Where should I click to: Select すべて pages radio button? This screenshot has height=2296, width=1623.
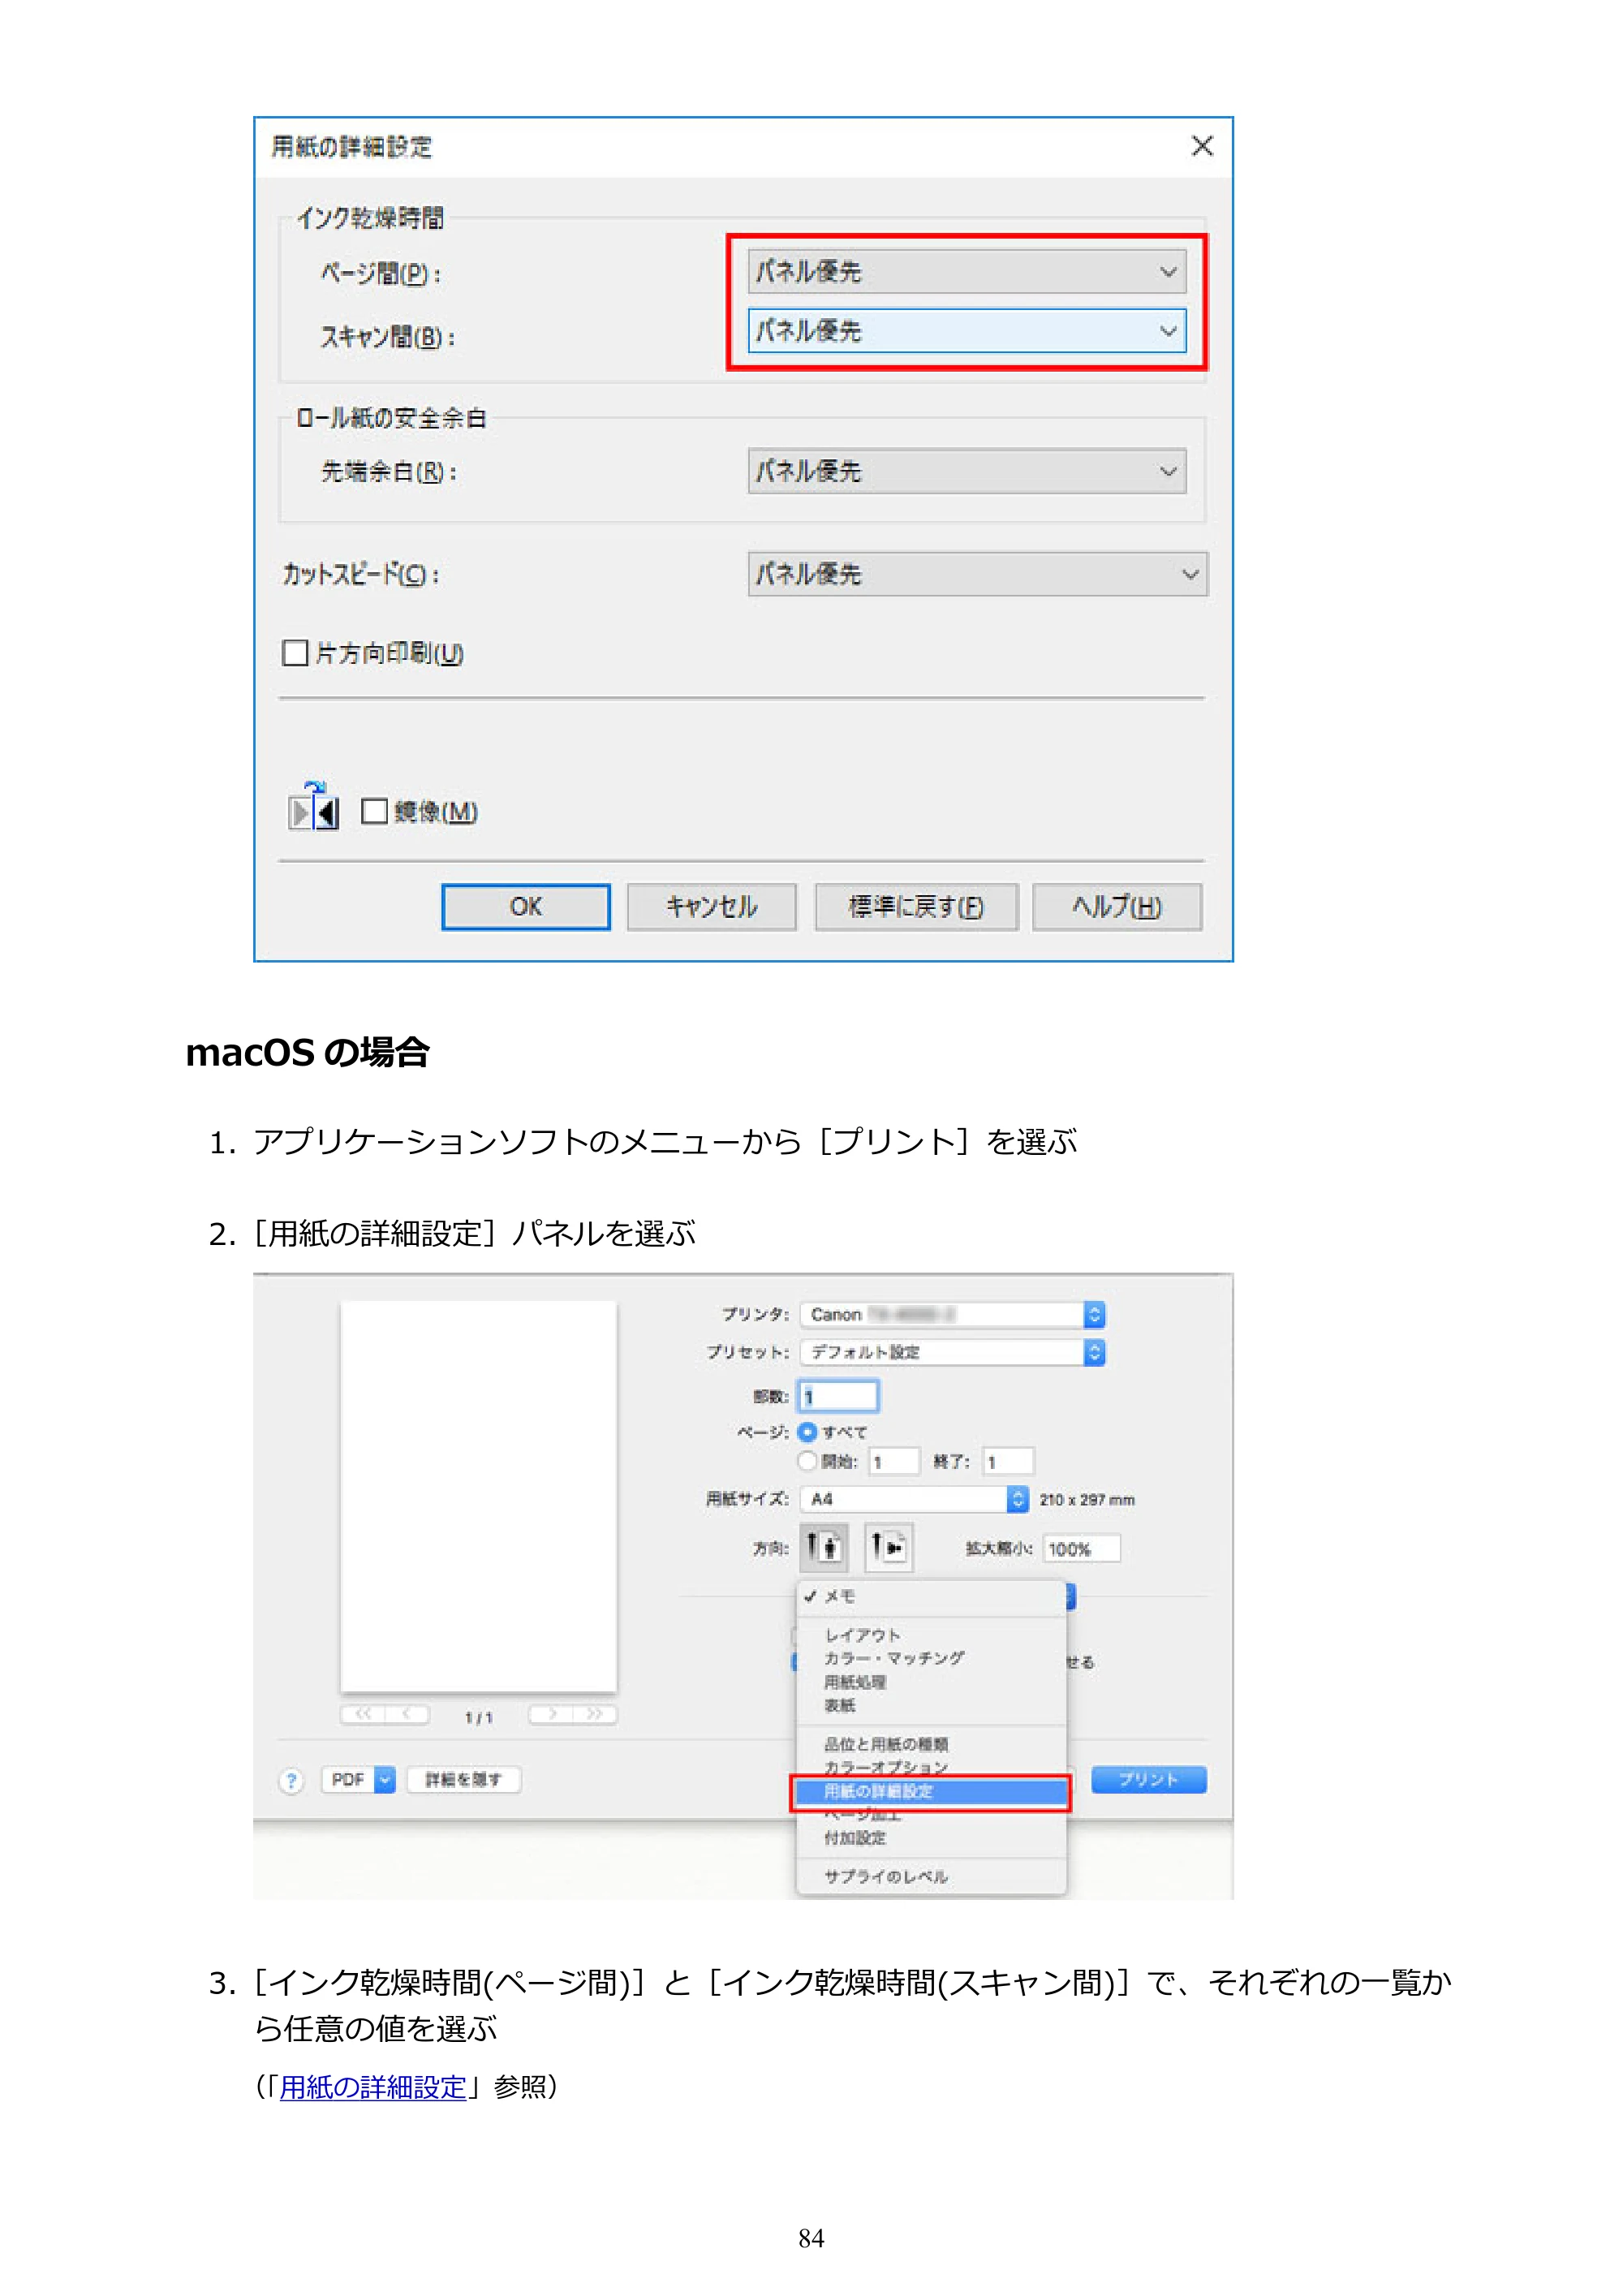(808, 1432)
